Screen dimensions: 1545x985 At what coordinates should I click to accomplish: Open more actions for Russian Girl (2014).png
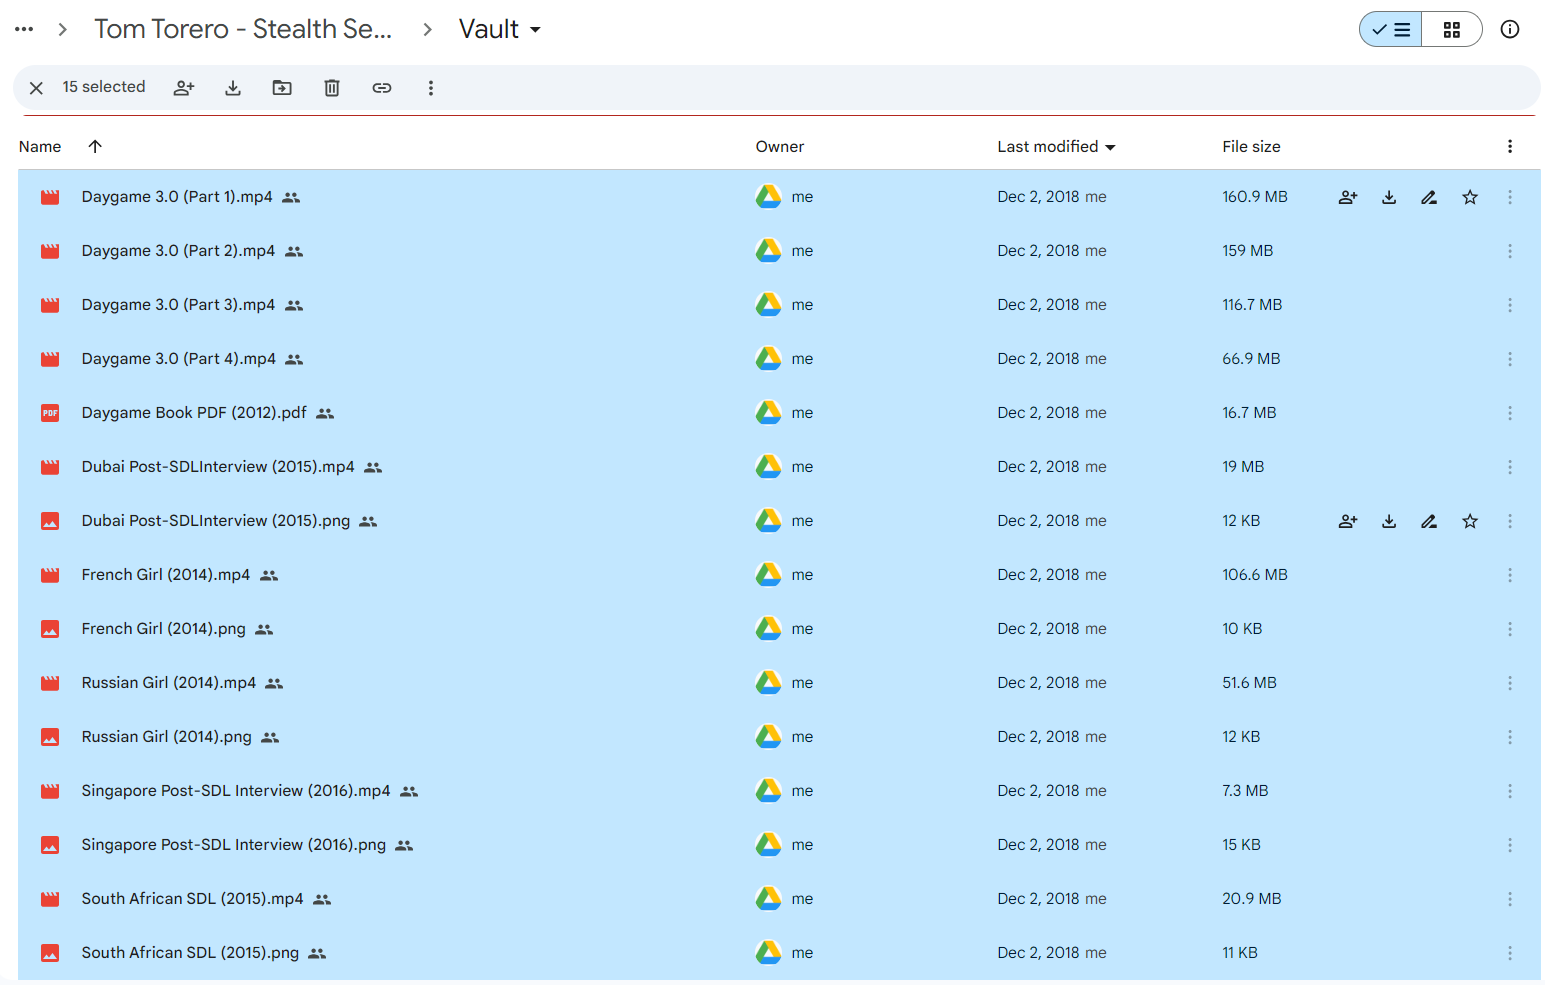pyautogui.click(x=1510, y=737)
